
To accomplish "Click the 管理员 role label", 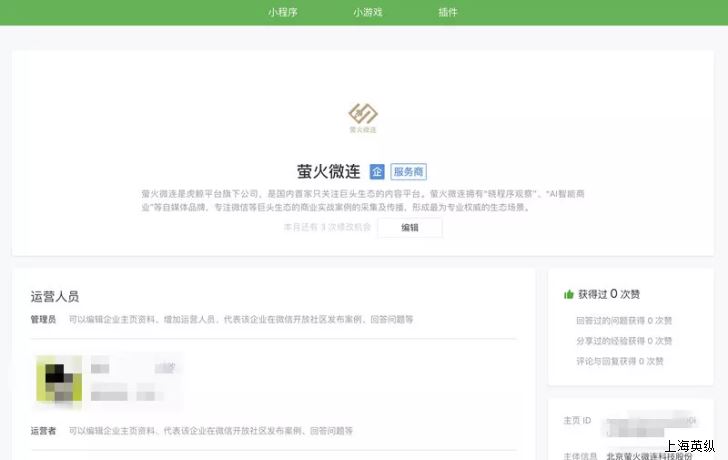I will (43, 319).
